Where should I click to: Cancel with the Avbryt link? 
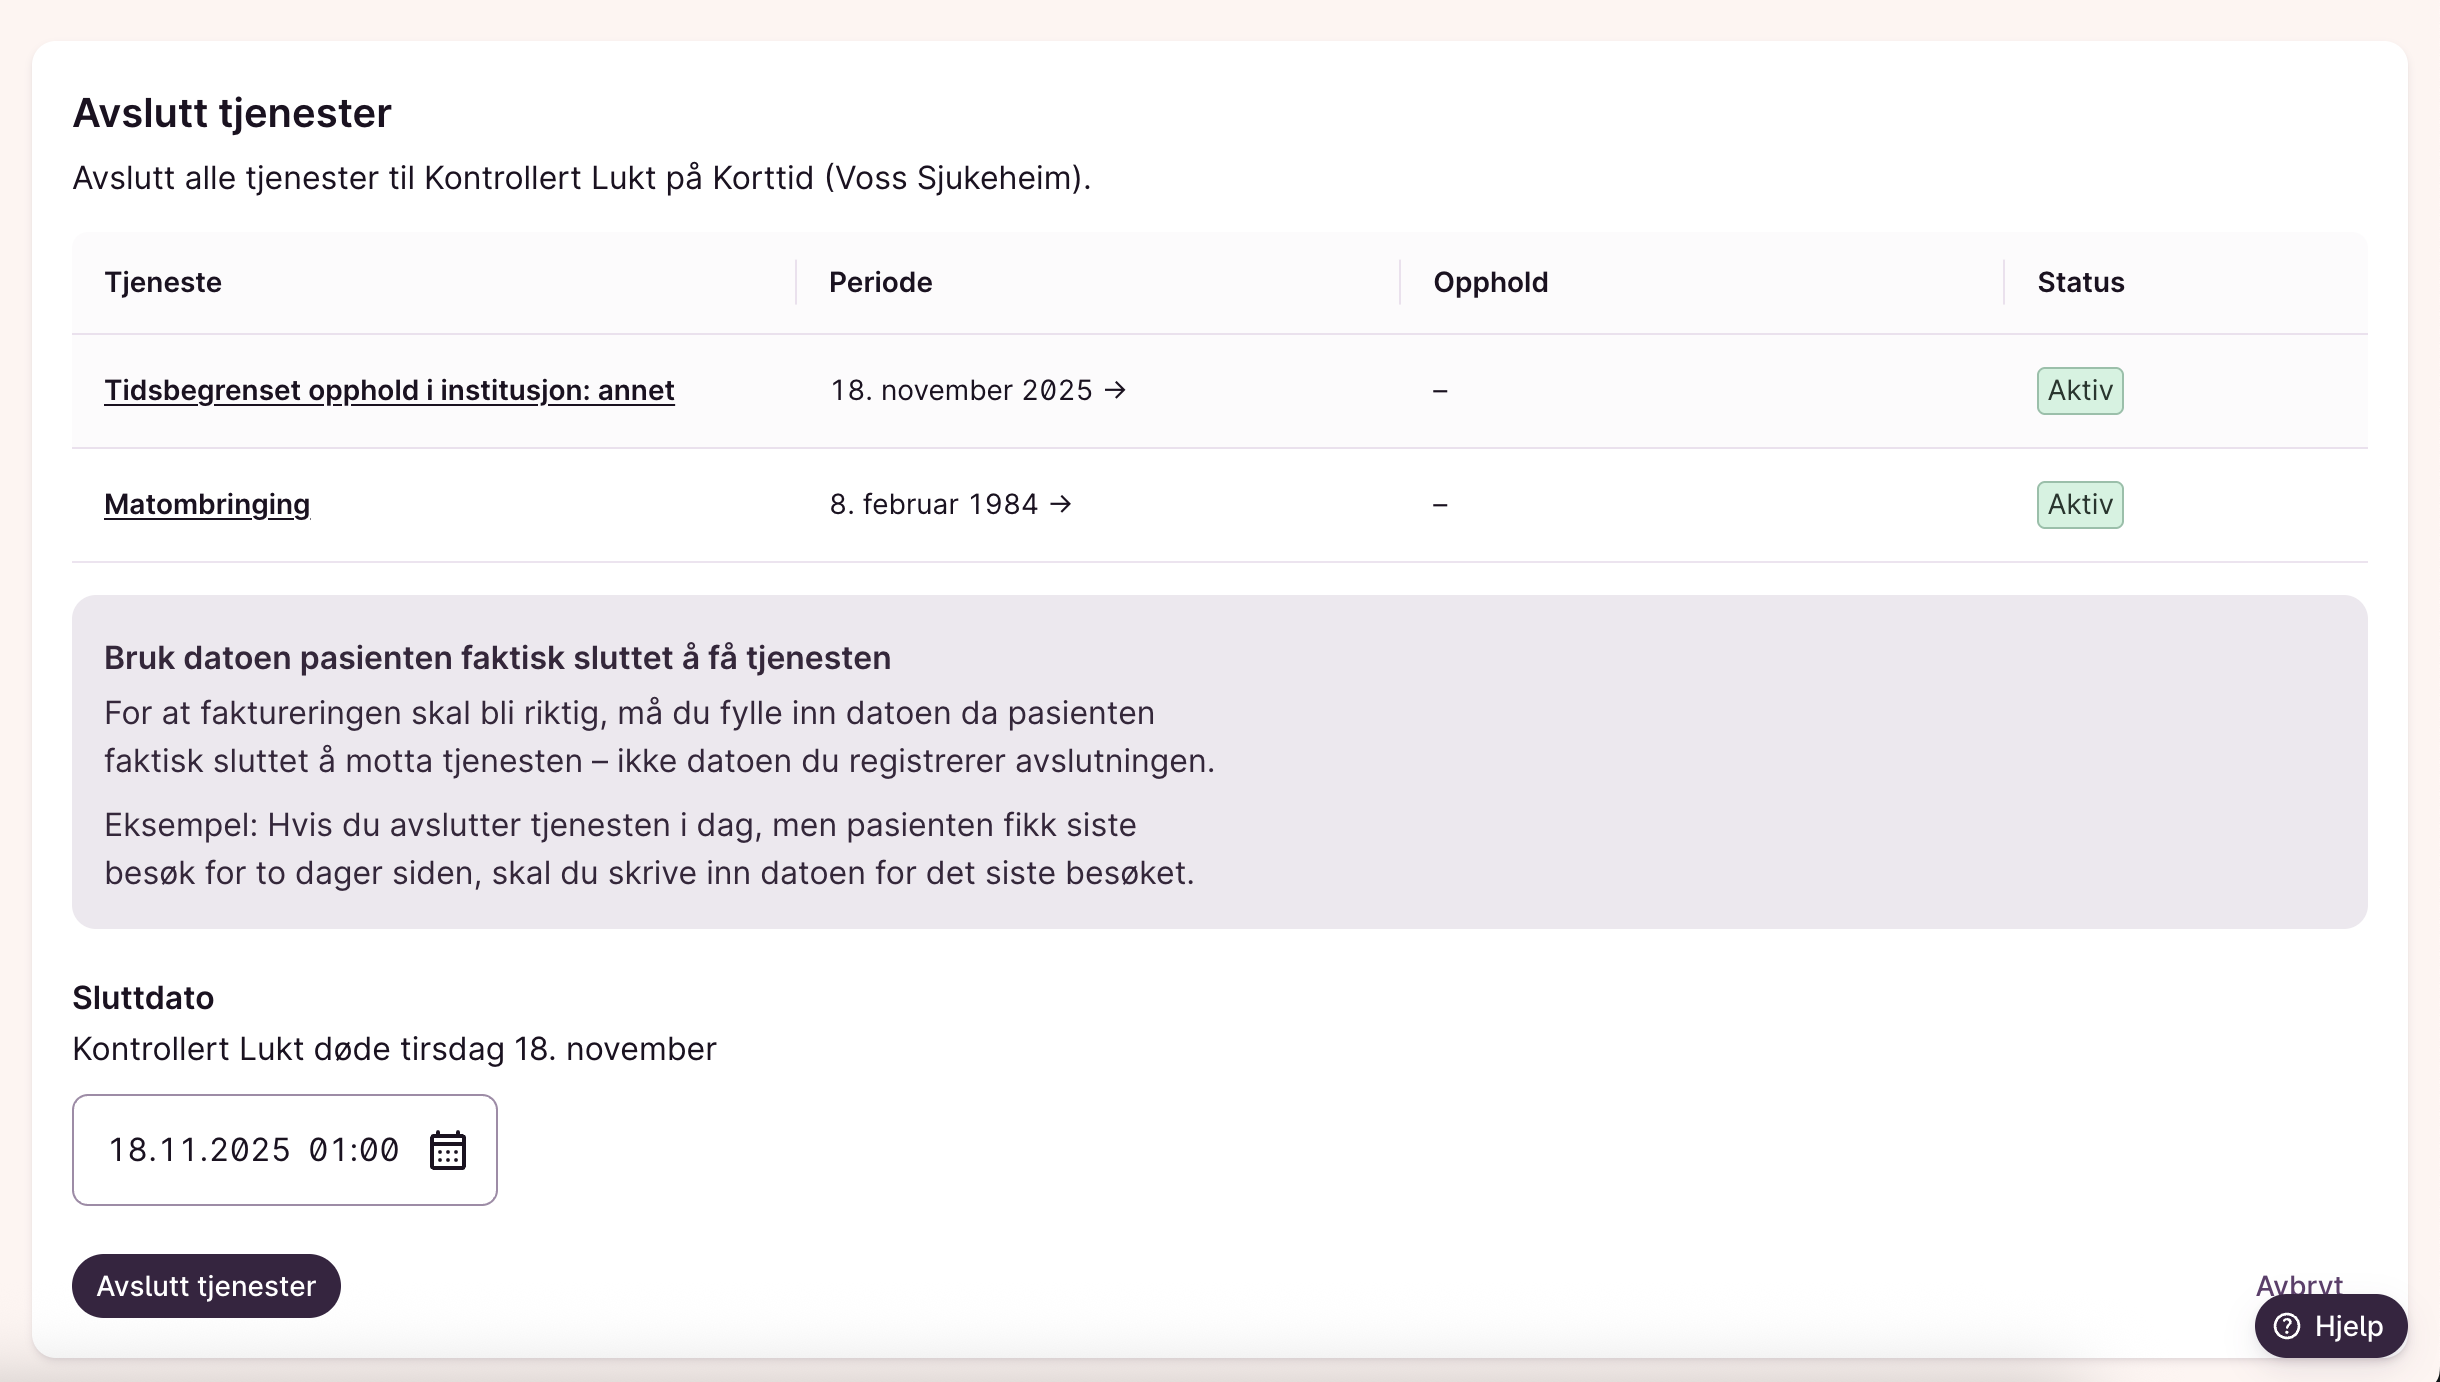coord(2298,1284)
